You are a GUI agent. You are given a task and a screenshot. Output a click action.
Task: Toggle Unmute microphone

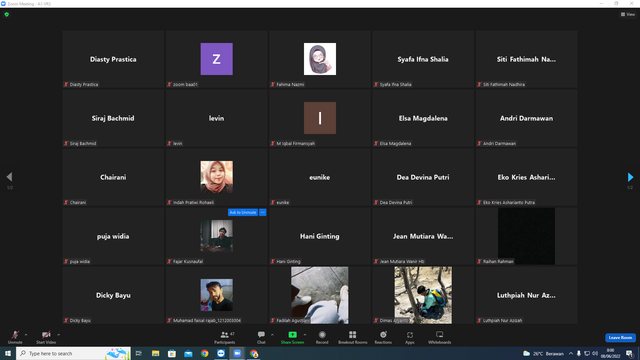(15, 337)
